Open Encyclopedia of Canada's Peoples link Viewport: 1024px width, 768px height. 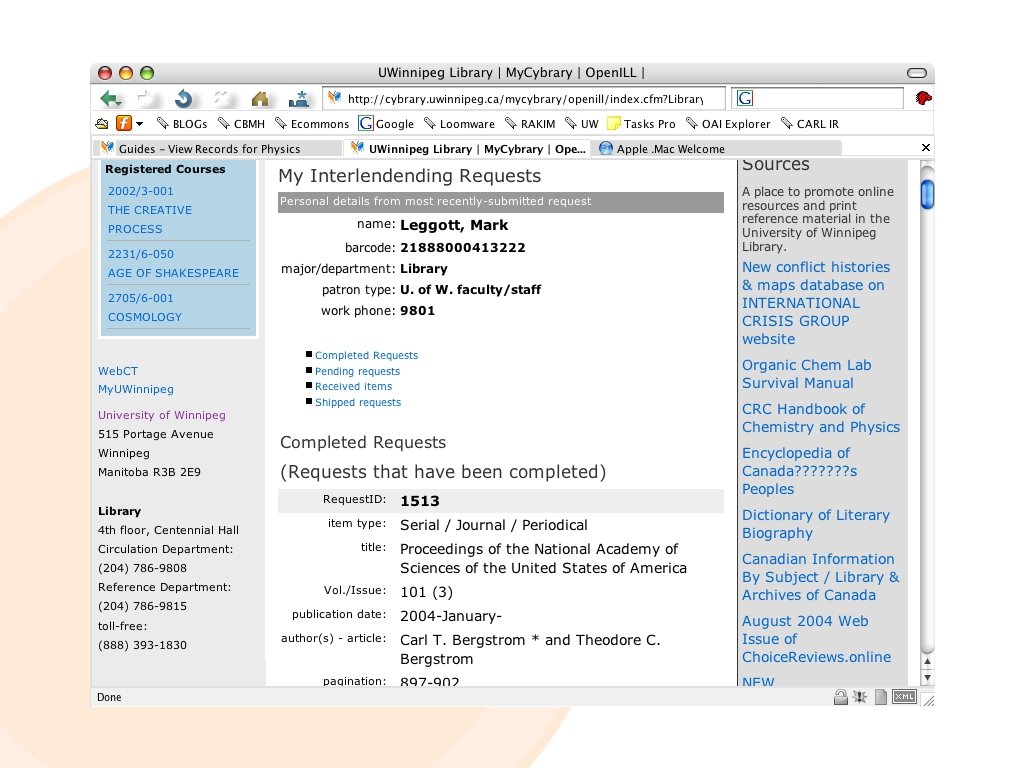799,471
